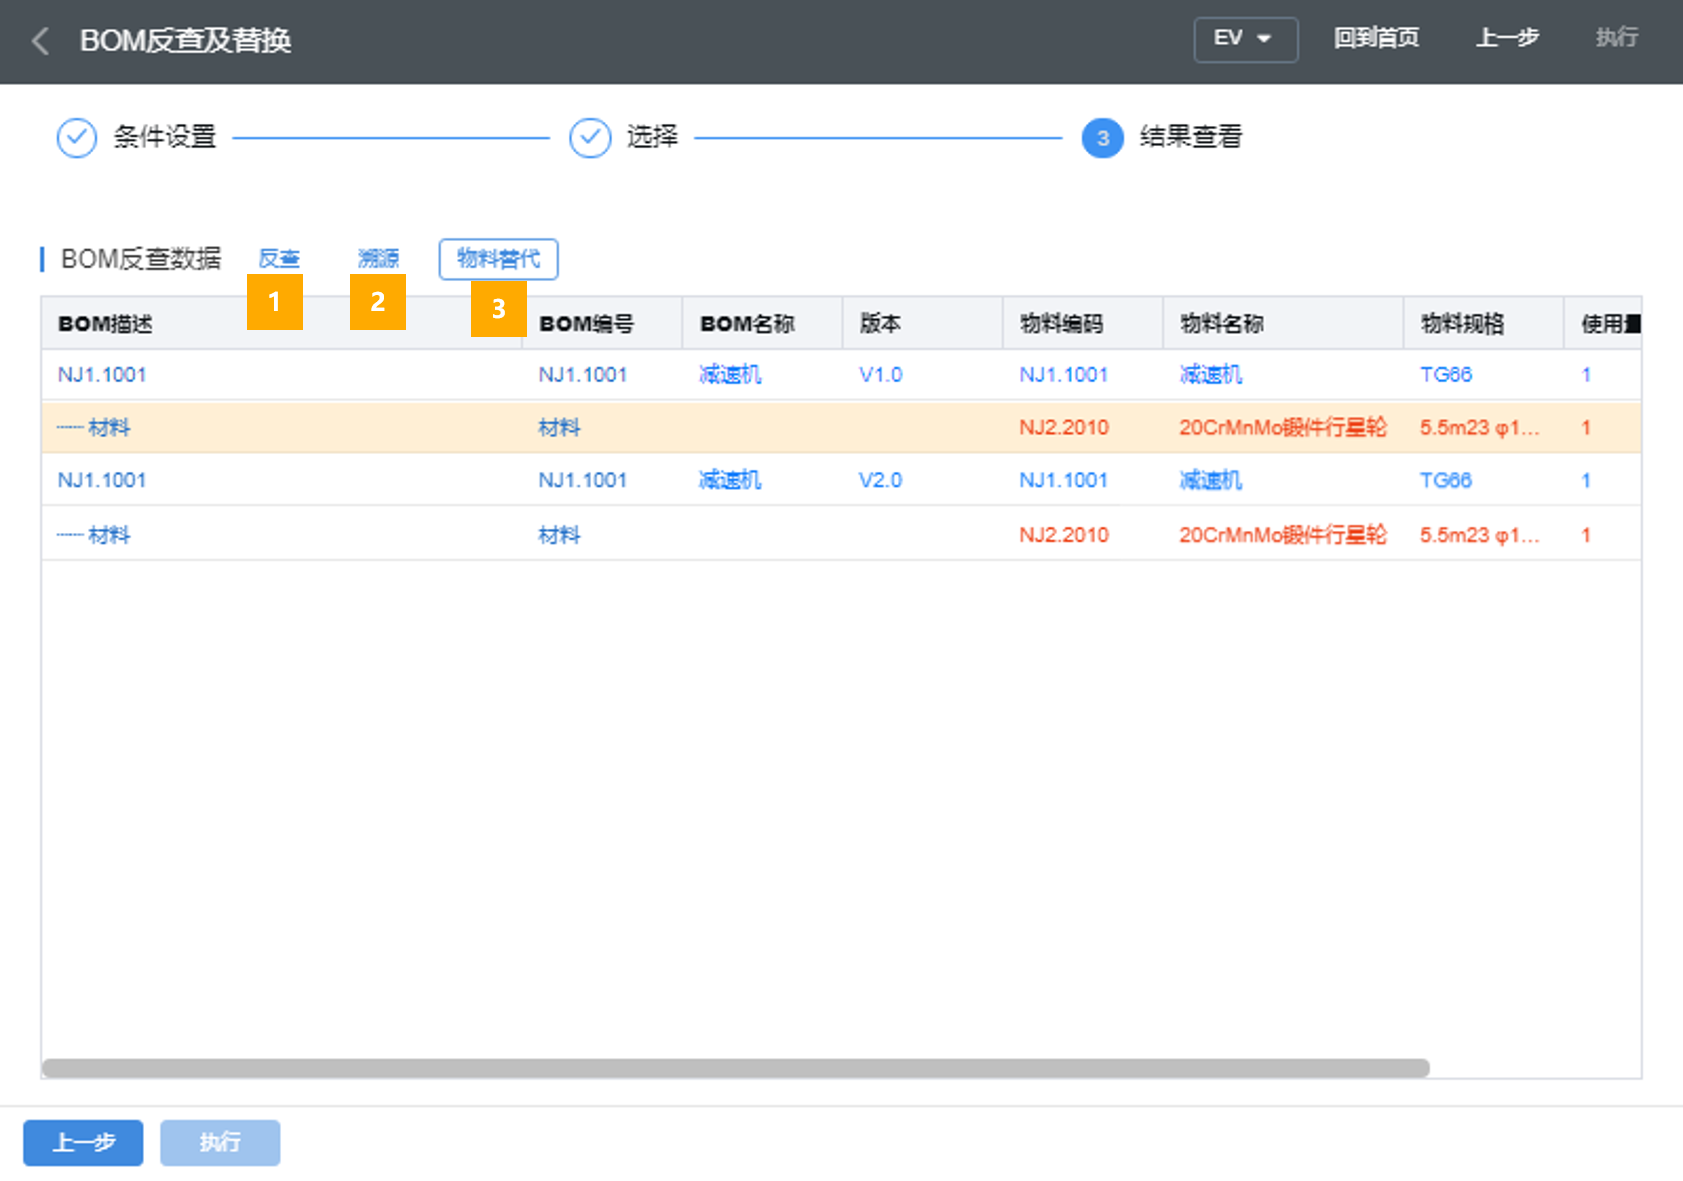
Task: Click the 条件设置 step label
Action: tap(165, 137)
